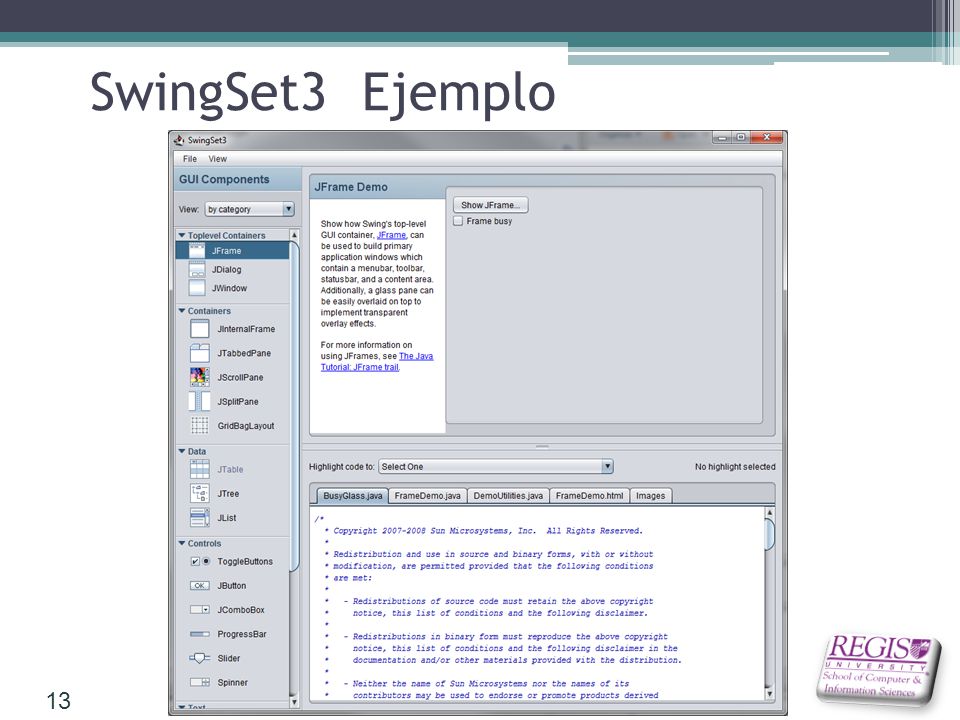Collapse the Controls section
The width and height of the screenshot is (960, 720).
coord(182,543)
